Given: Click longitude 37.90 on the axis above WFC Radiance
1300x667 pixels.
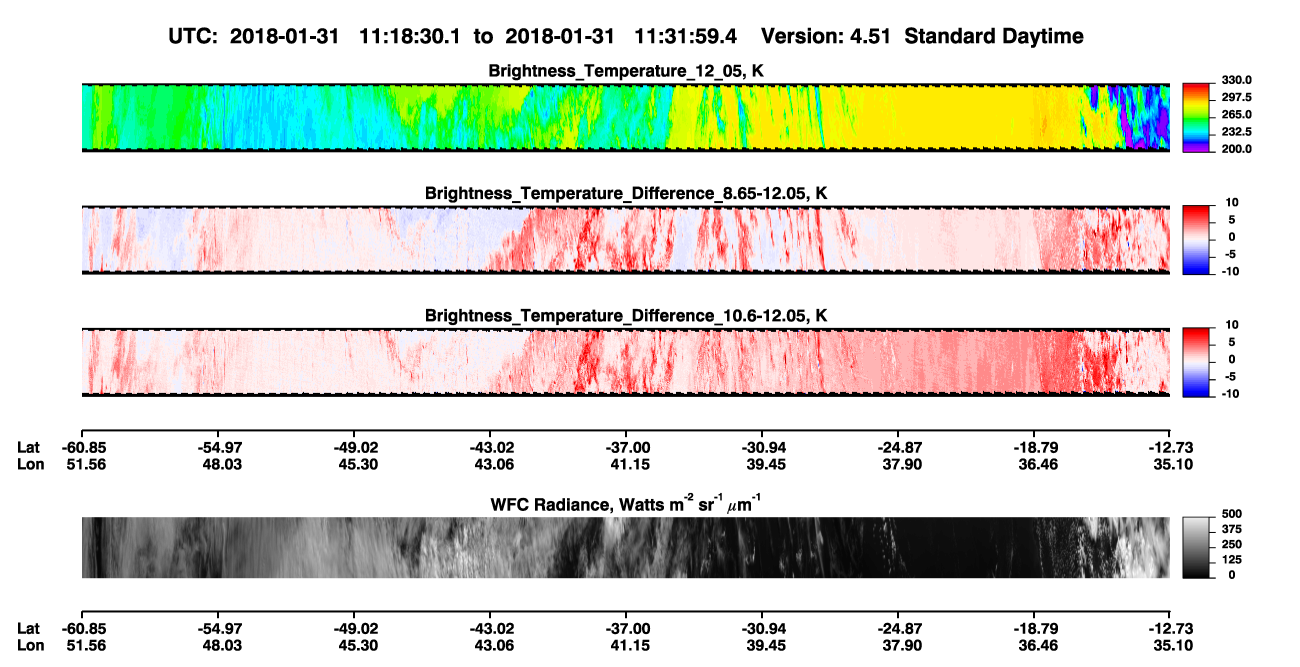Looking at the screenshot, I should [x=899, y=463].
